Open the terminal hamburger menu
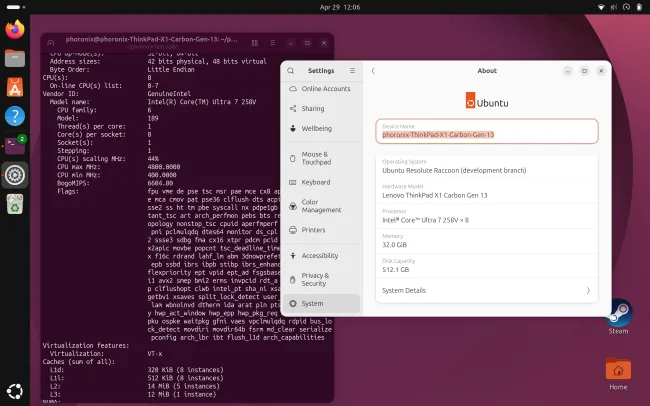The width and height of the screenshot is (650, 406). click(272, 43)
